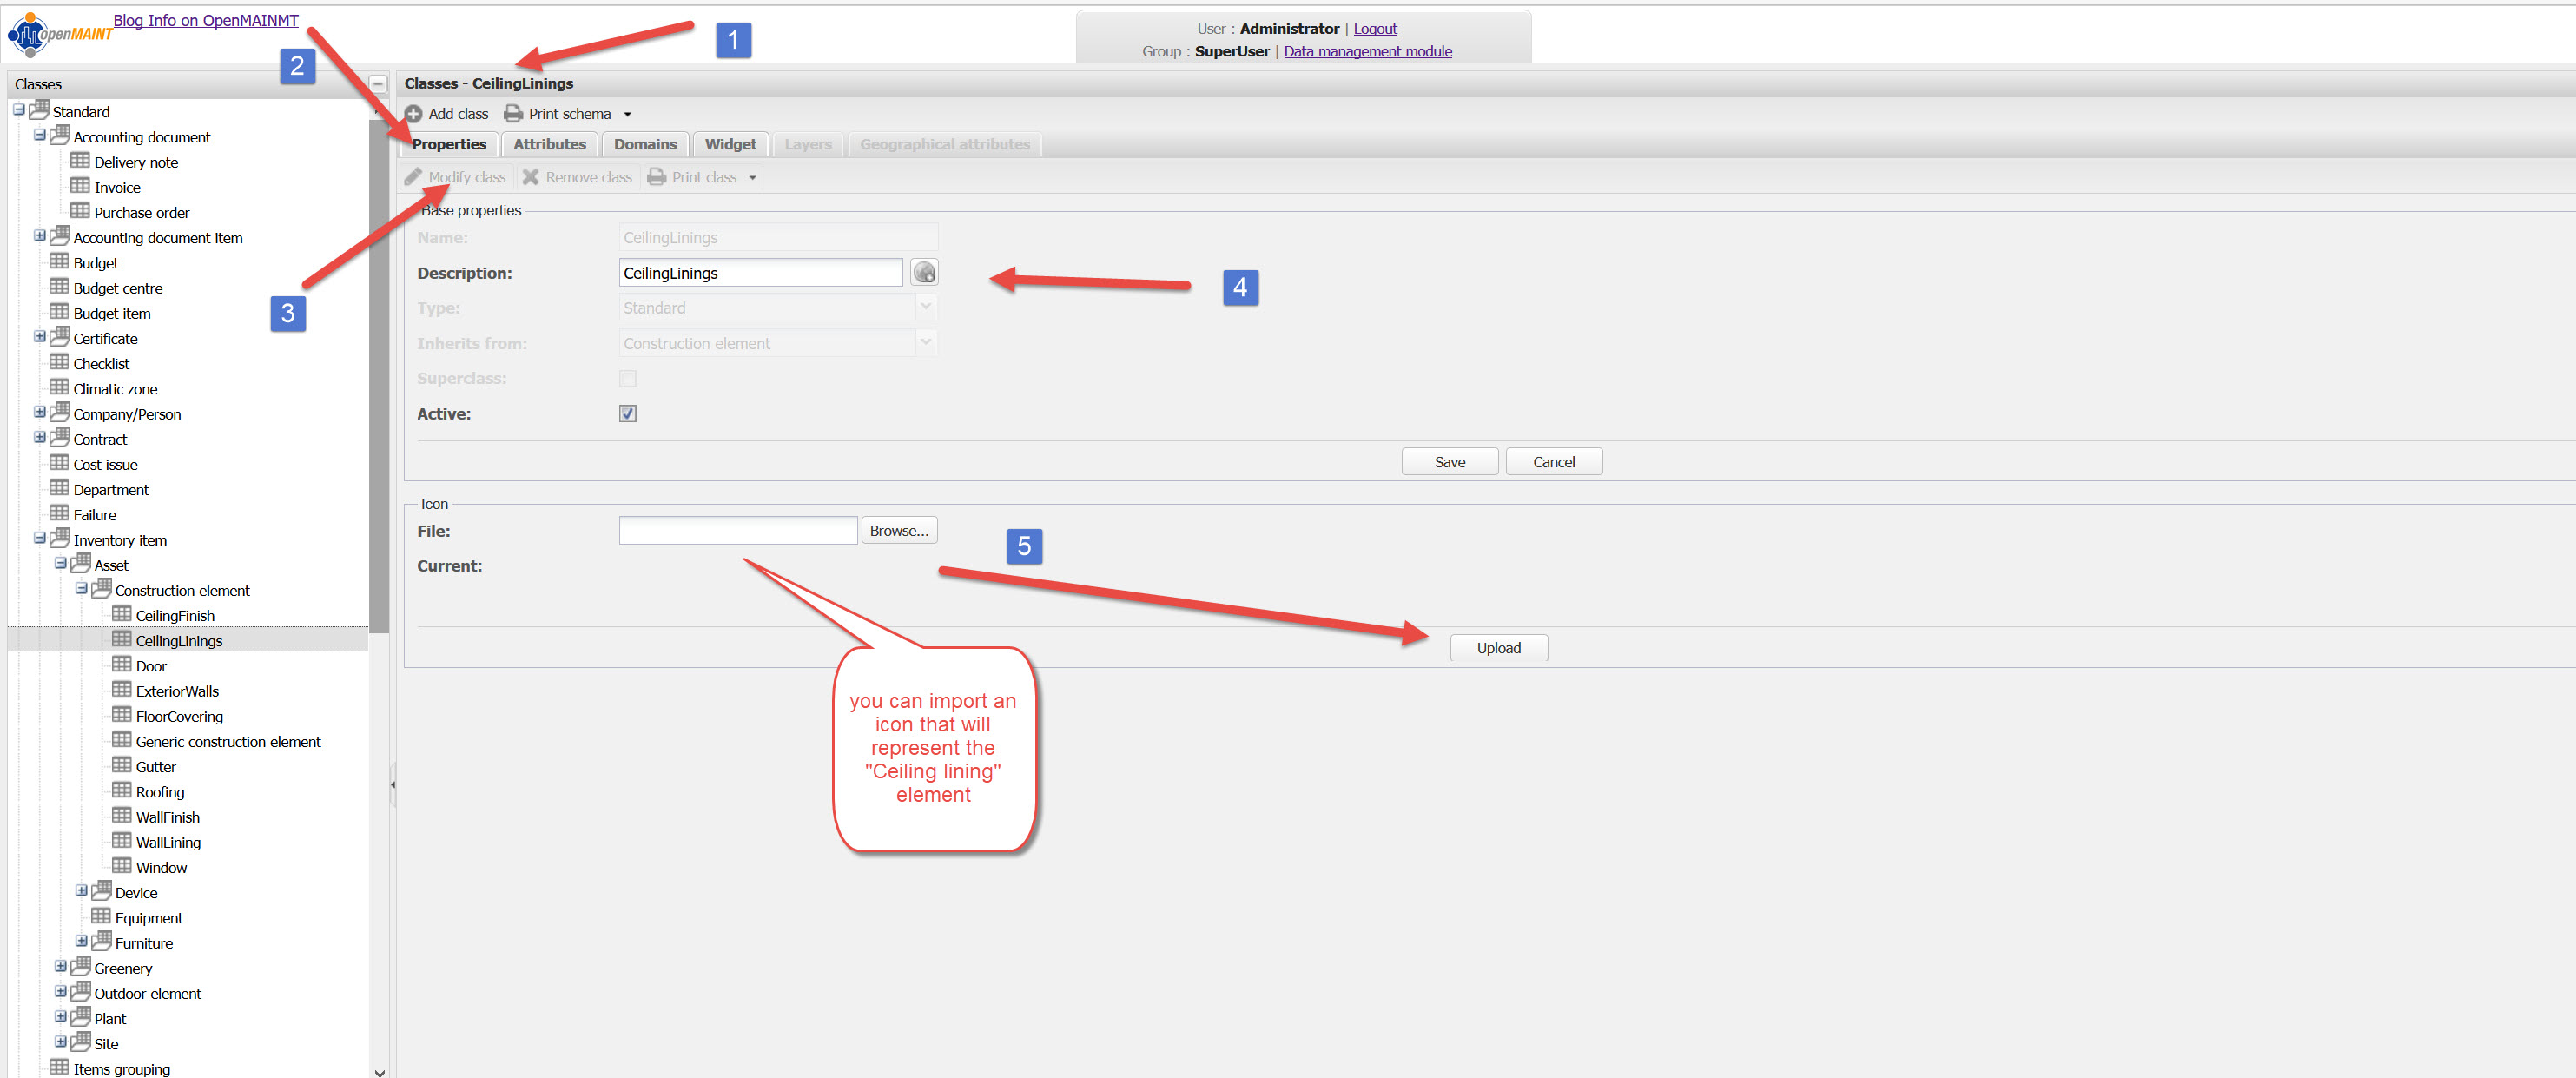
Task: Collapse the Construction element tree node
Action: click(x=82, y=589)
